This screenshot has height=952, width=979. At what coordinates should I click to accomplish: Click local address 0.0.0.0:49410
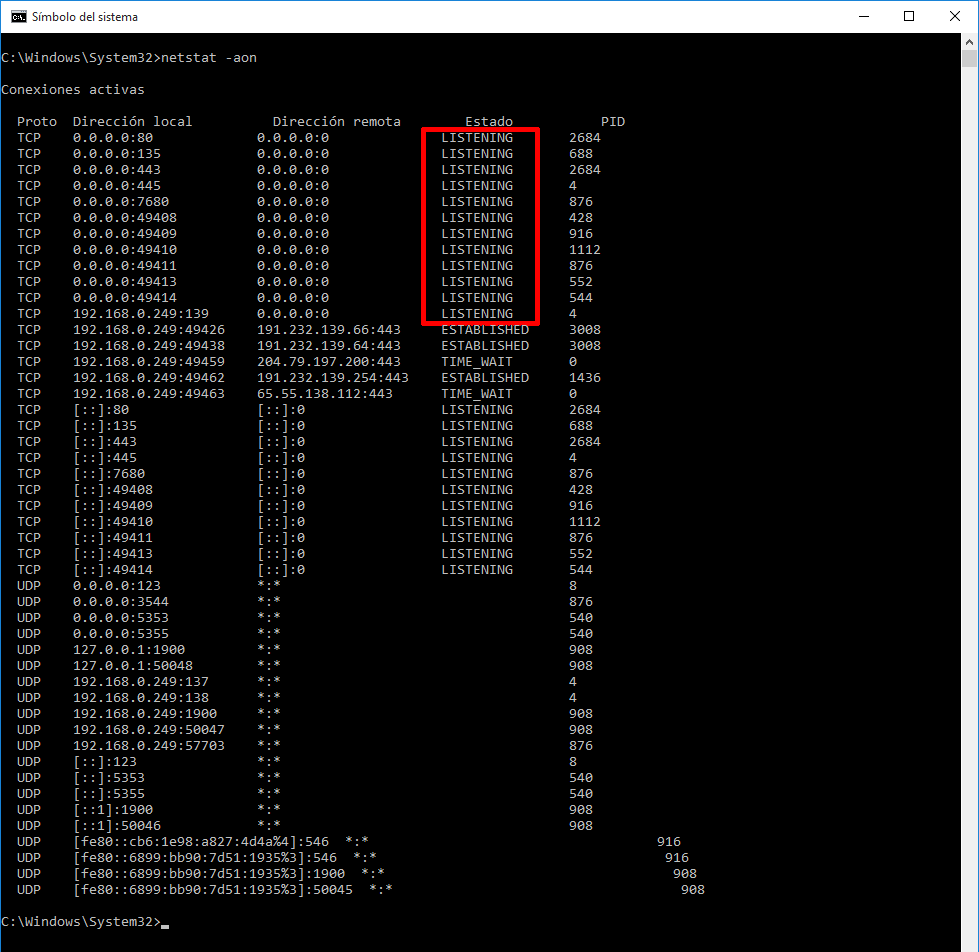click(x=125, y=250)
